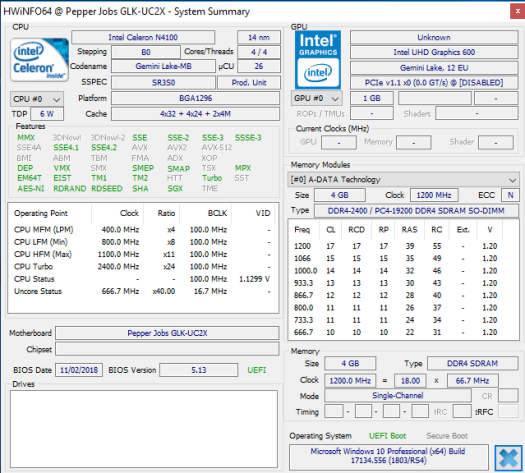The height and width of the screenshot is (473, 525).
Task: Open the GPU #0 selector dropdown
Action: tap(317, 98)
